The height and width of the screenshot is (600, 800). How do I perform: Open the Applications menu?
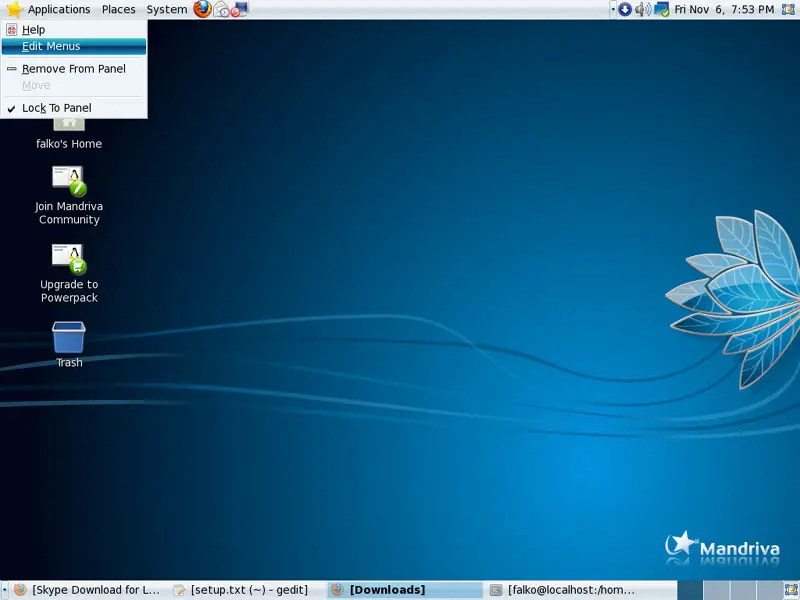(49, 9)
